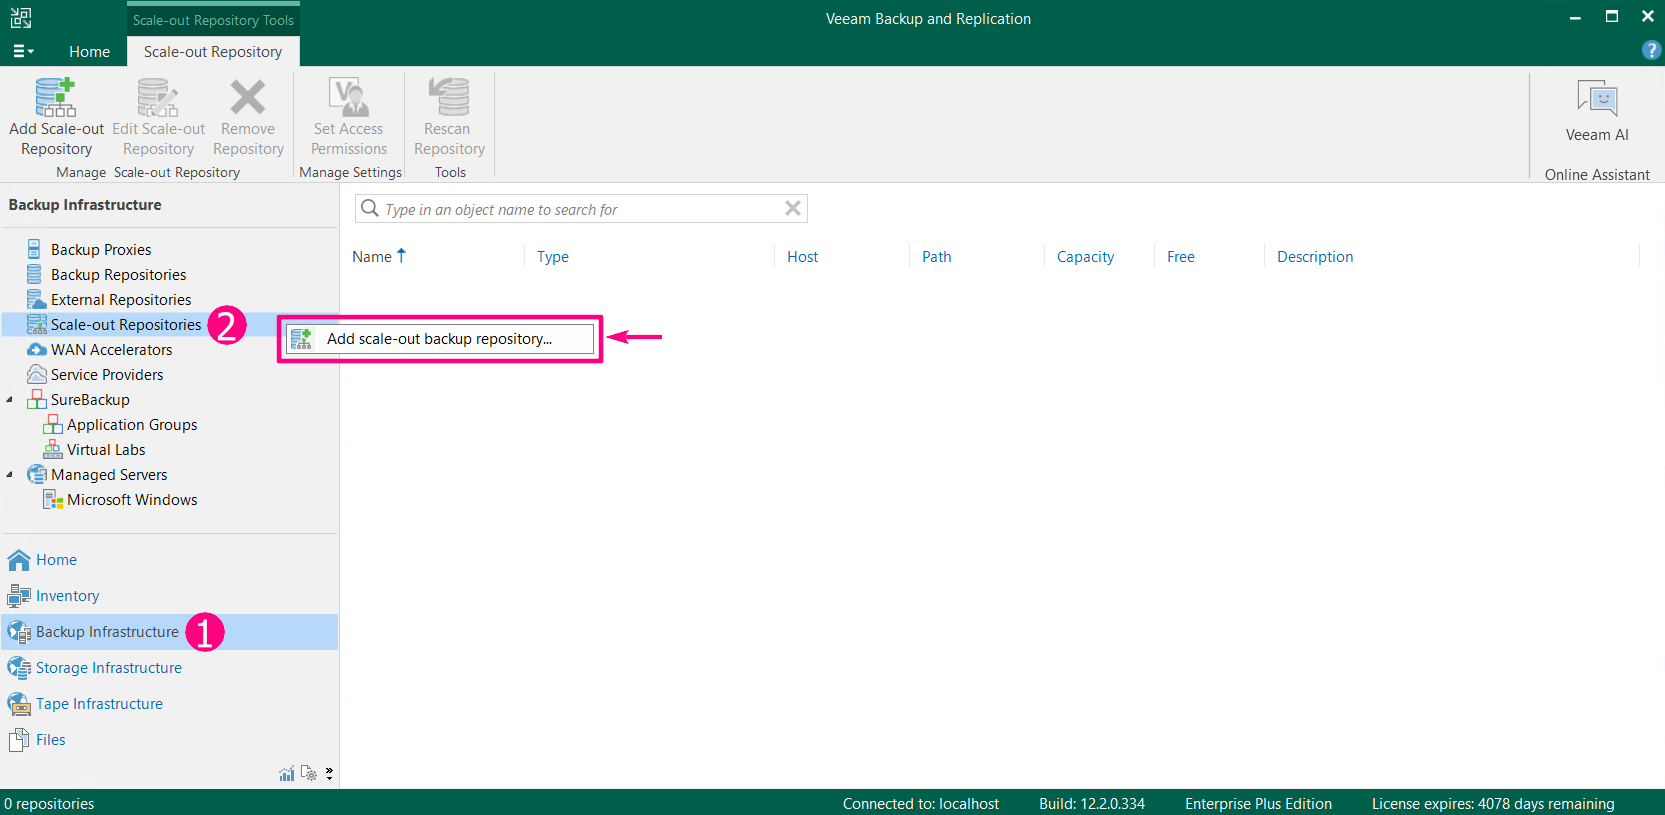Viewport: 1665px width, 815px height.
Task: Click "Connected to: localhost" status text
Action: tap(920, 804)
